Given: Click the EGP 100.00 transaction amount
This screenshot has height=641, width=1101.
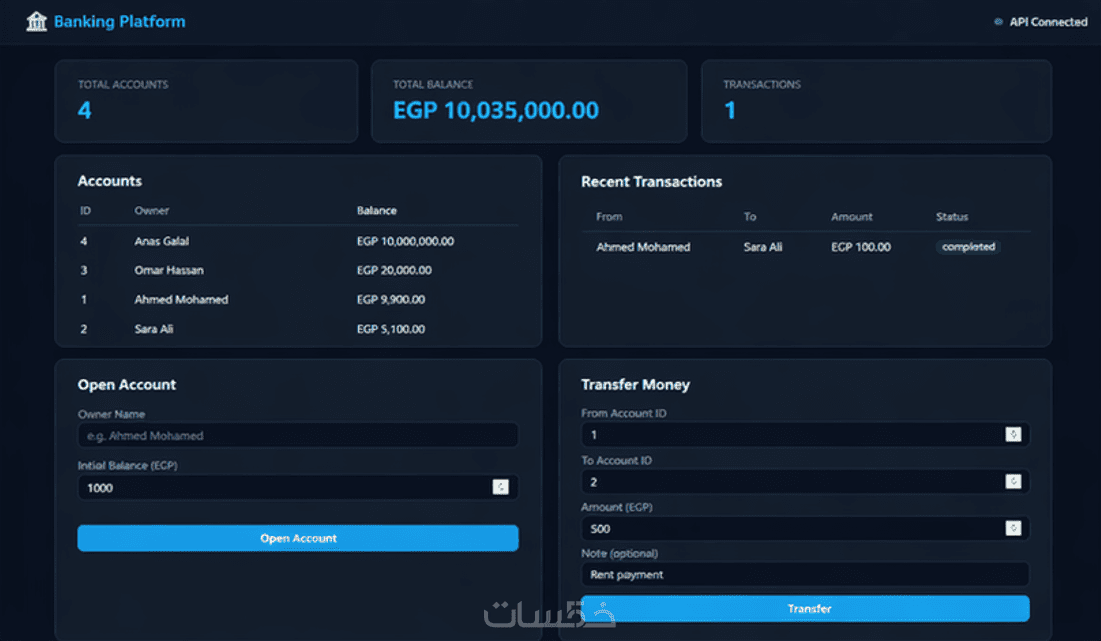Looking at the screenshot, I should click(861, 247).
